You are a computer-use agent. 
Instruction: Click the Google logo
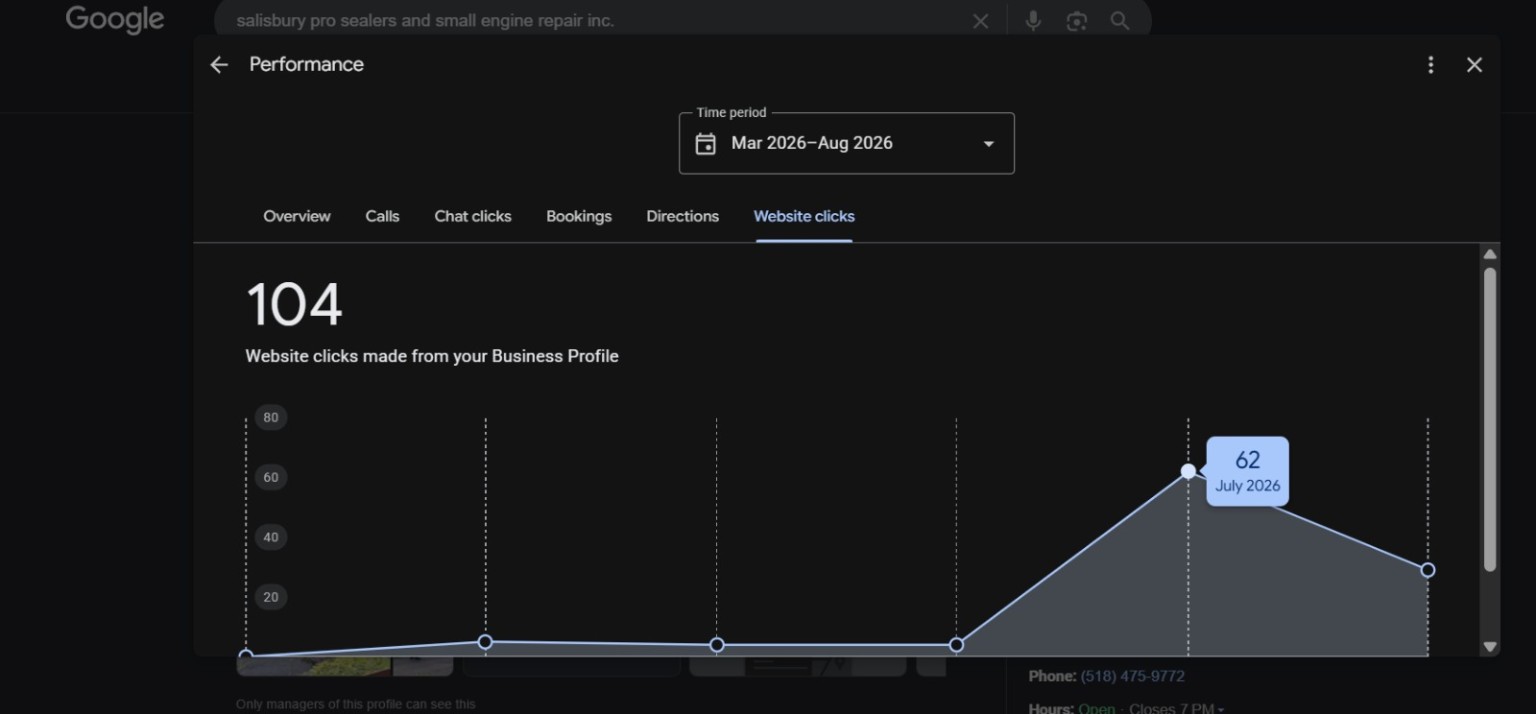pyautogui.click(x=115, y=20)
